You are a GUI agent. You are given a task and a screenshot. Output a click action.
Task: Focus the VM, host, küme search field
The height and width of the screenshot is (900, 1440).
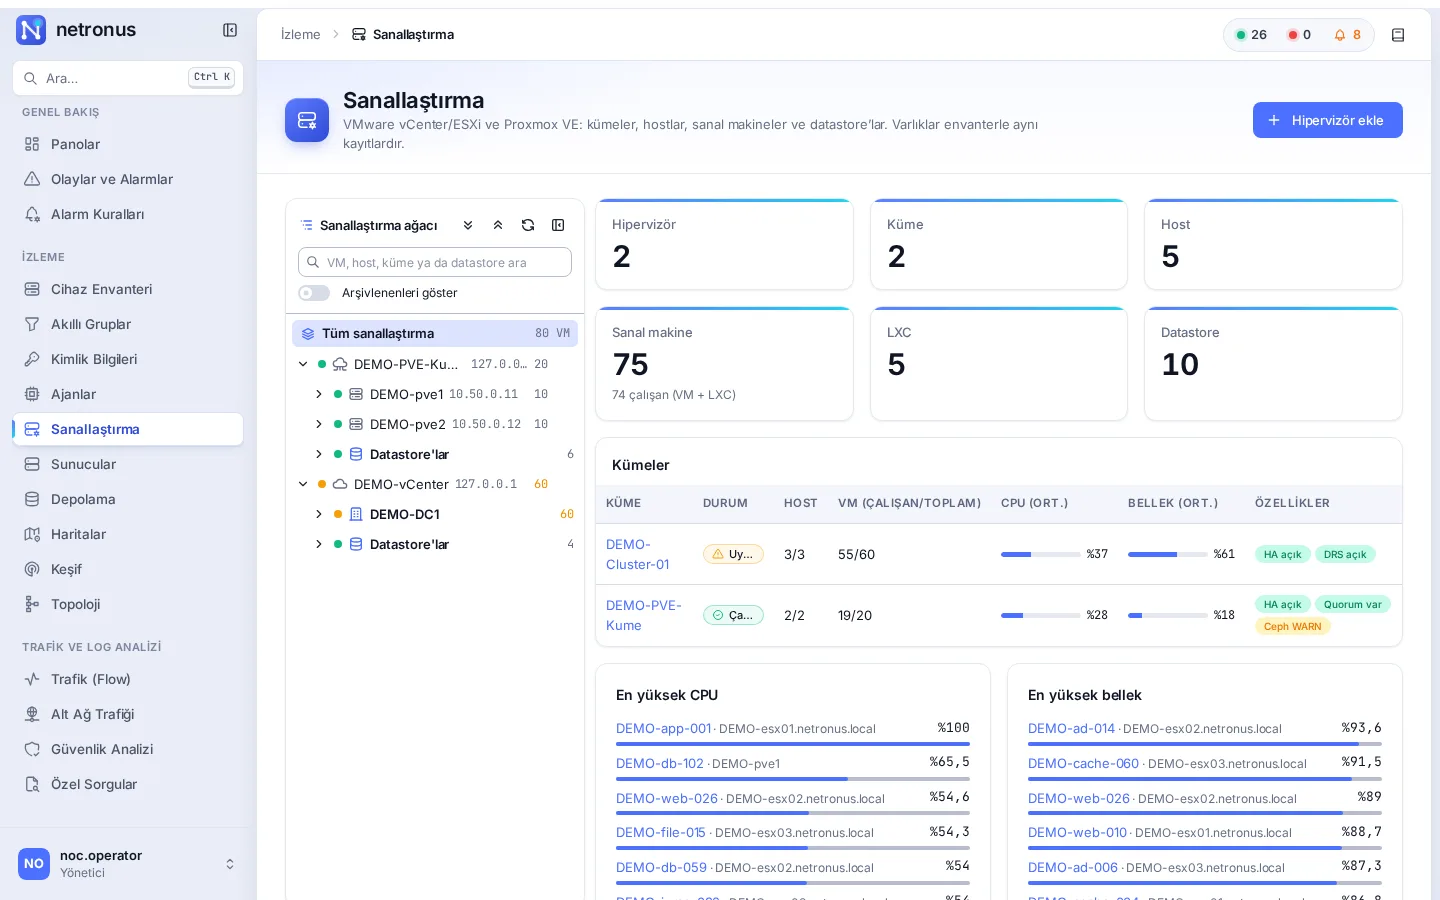tap(435, 262)
